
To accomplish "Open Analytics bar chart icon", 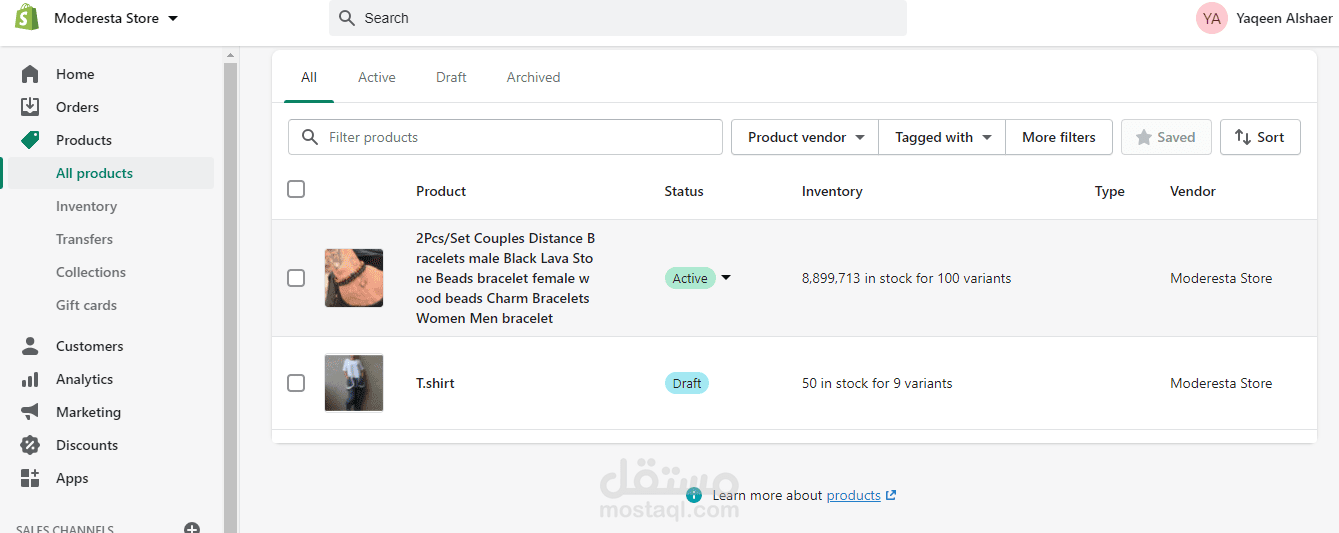I will click(x=30, y=379).
